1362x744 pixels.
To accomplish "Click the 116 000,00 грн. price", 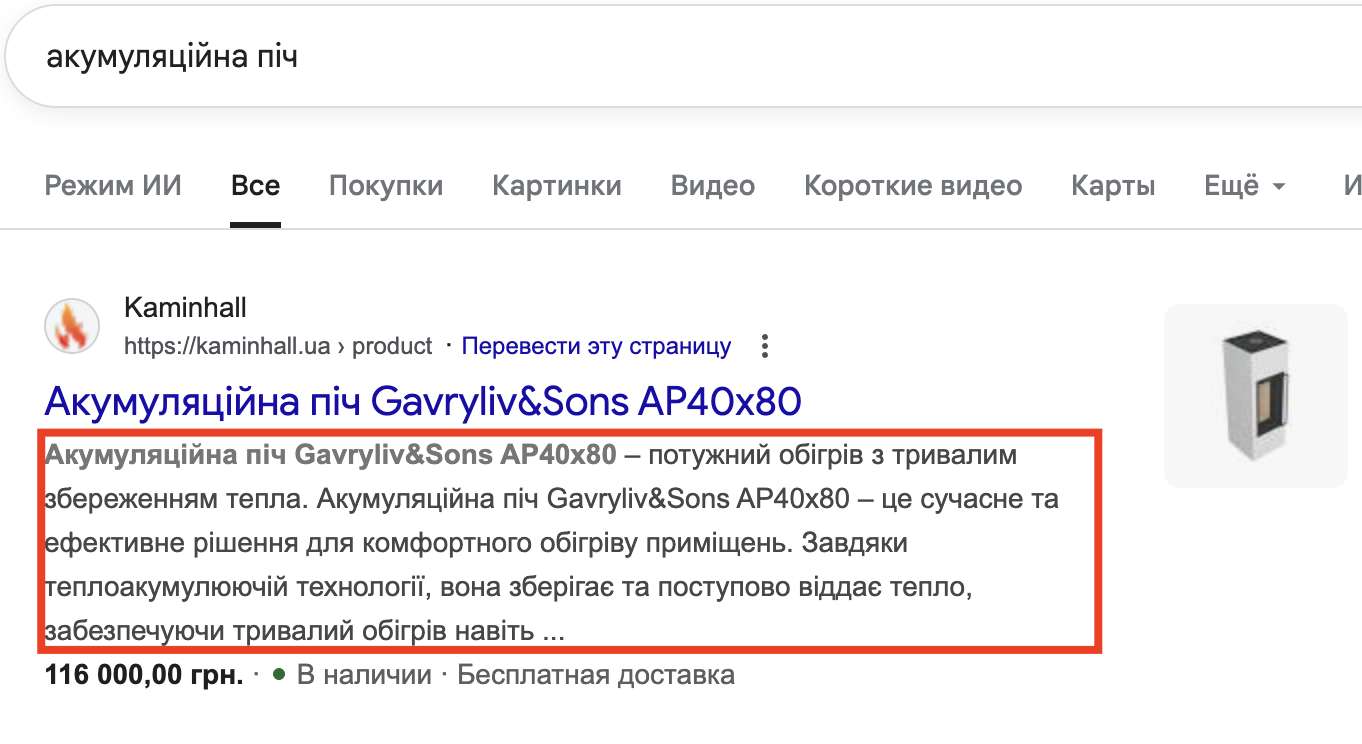I will 144,675.
